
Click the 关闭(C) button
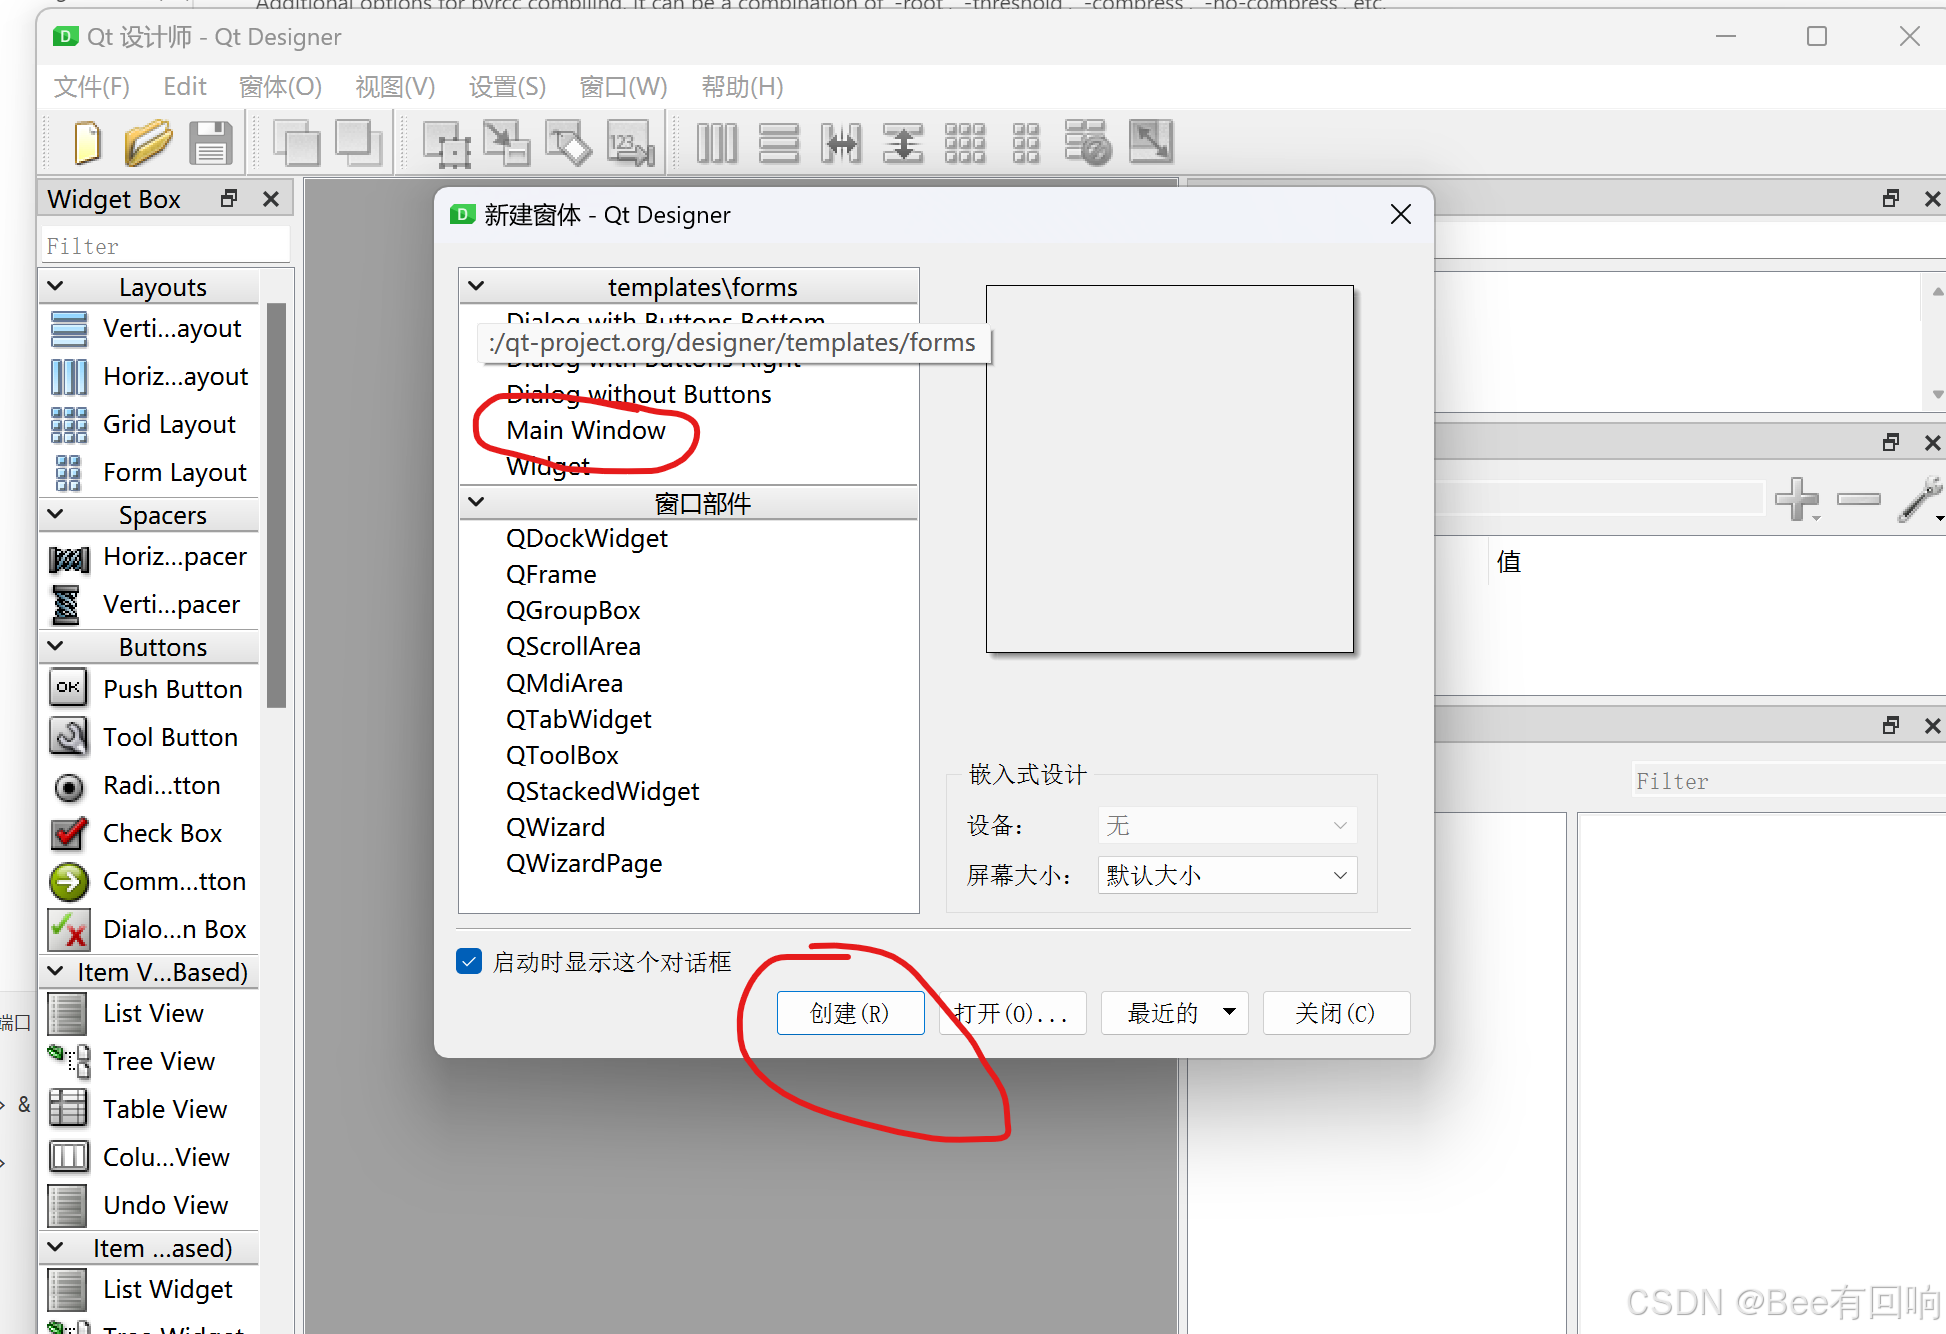[1335, 1013]
